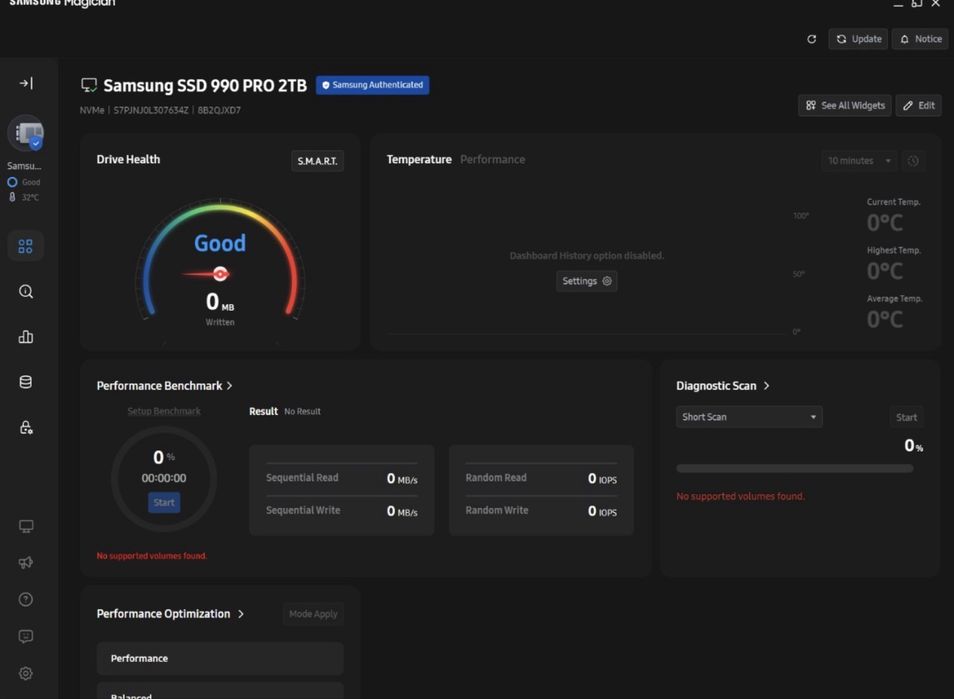
Task: Click the history clock icon beside time dropdown
Action: (x=913, y=161)
